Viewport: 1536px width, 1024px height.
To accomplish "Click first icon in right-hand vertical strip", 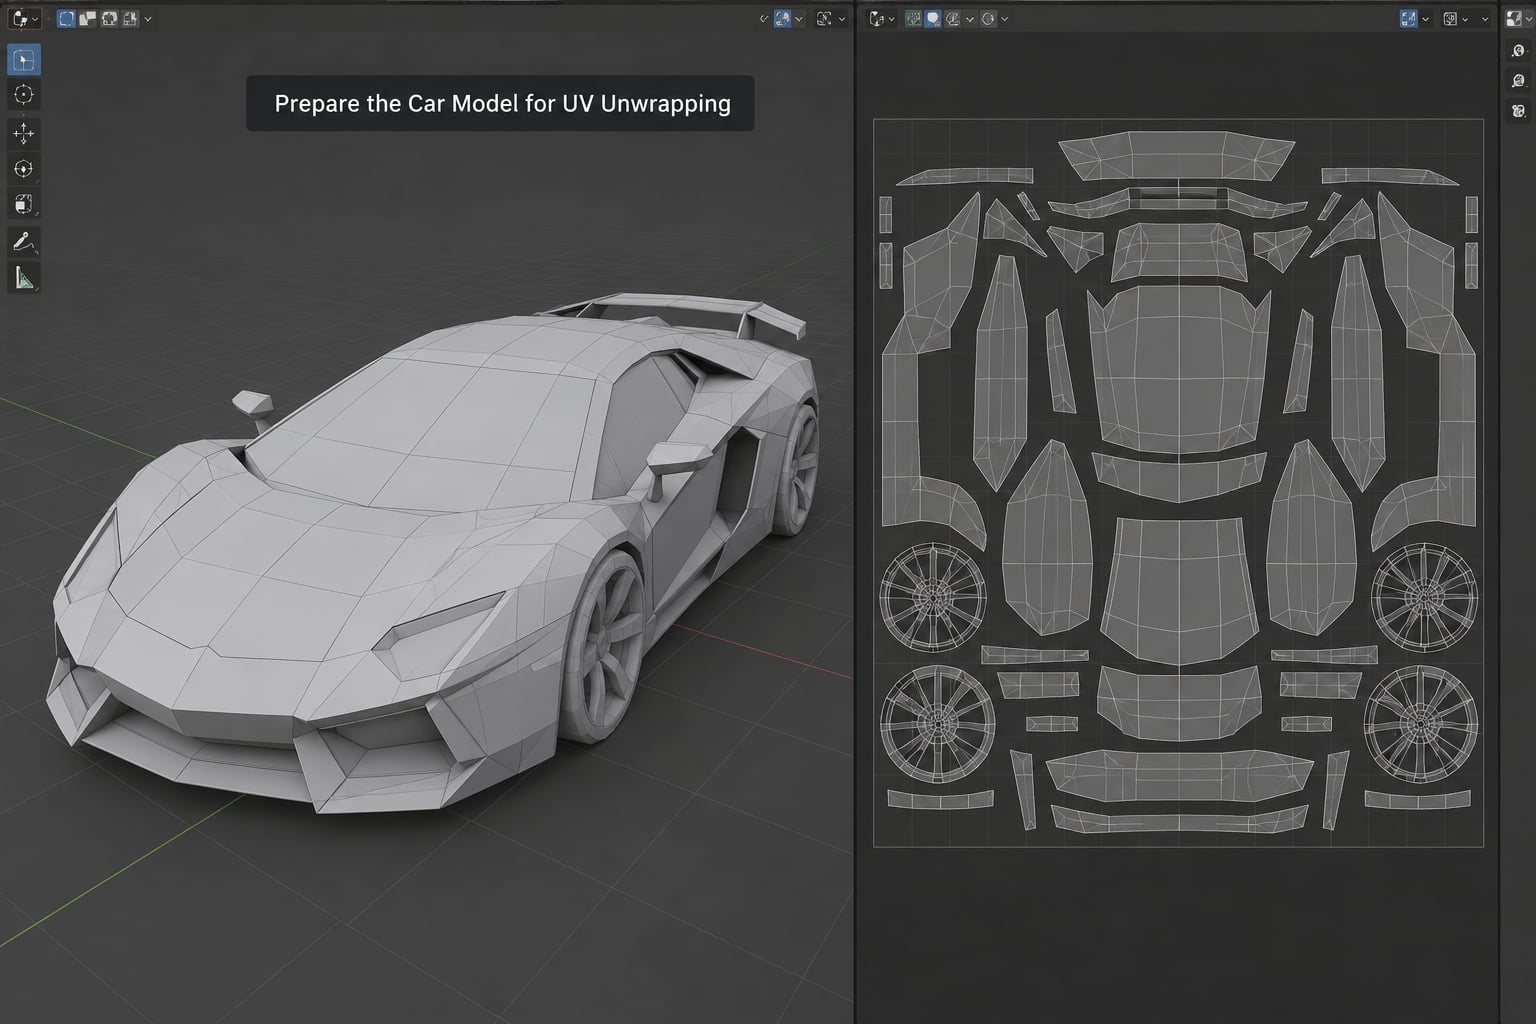I will click(1518, 51).
